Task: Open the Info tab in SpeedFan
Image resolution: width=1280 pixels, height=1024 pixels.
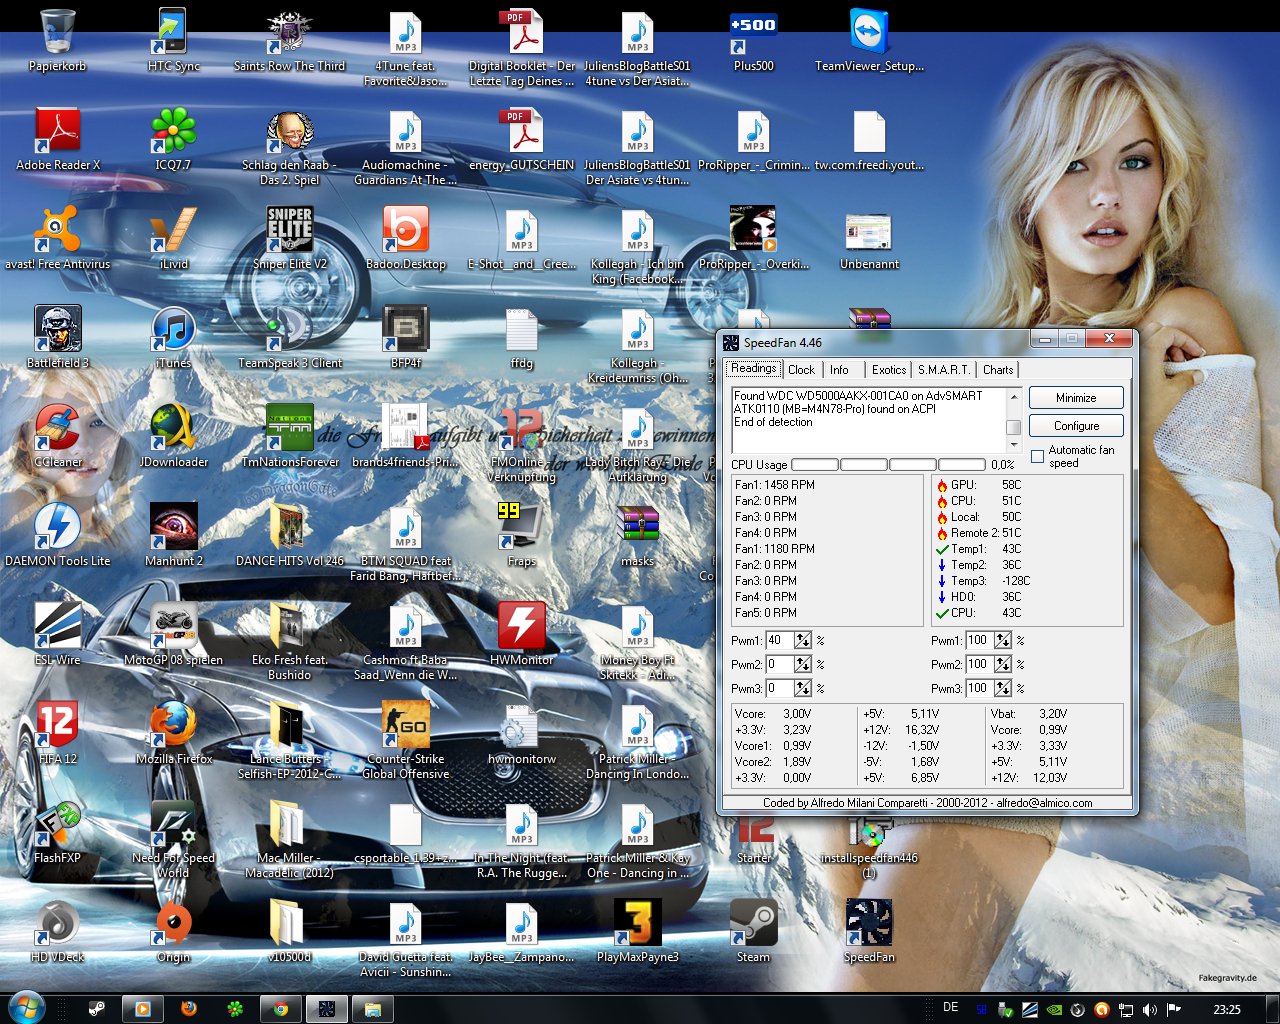Action: [x=839, y=369]
